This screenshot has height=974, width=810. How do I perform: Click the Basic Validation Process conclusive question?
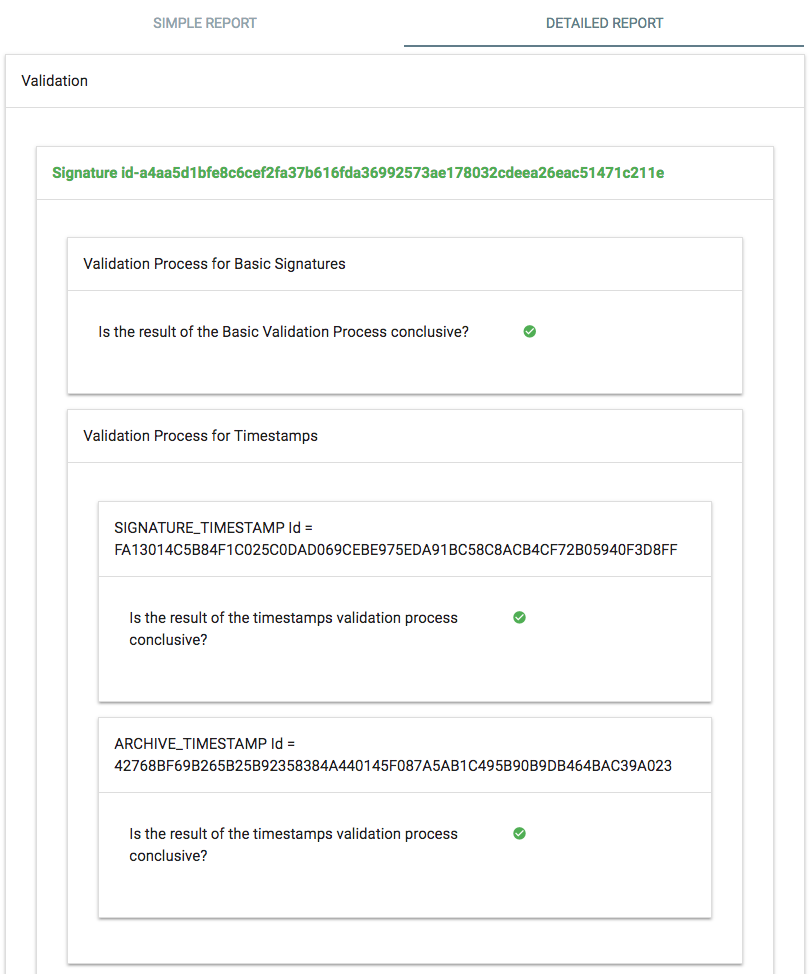tap(283, 332)
